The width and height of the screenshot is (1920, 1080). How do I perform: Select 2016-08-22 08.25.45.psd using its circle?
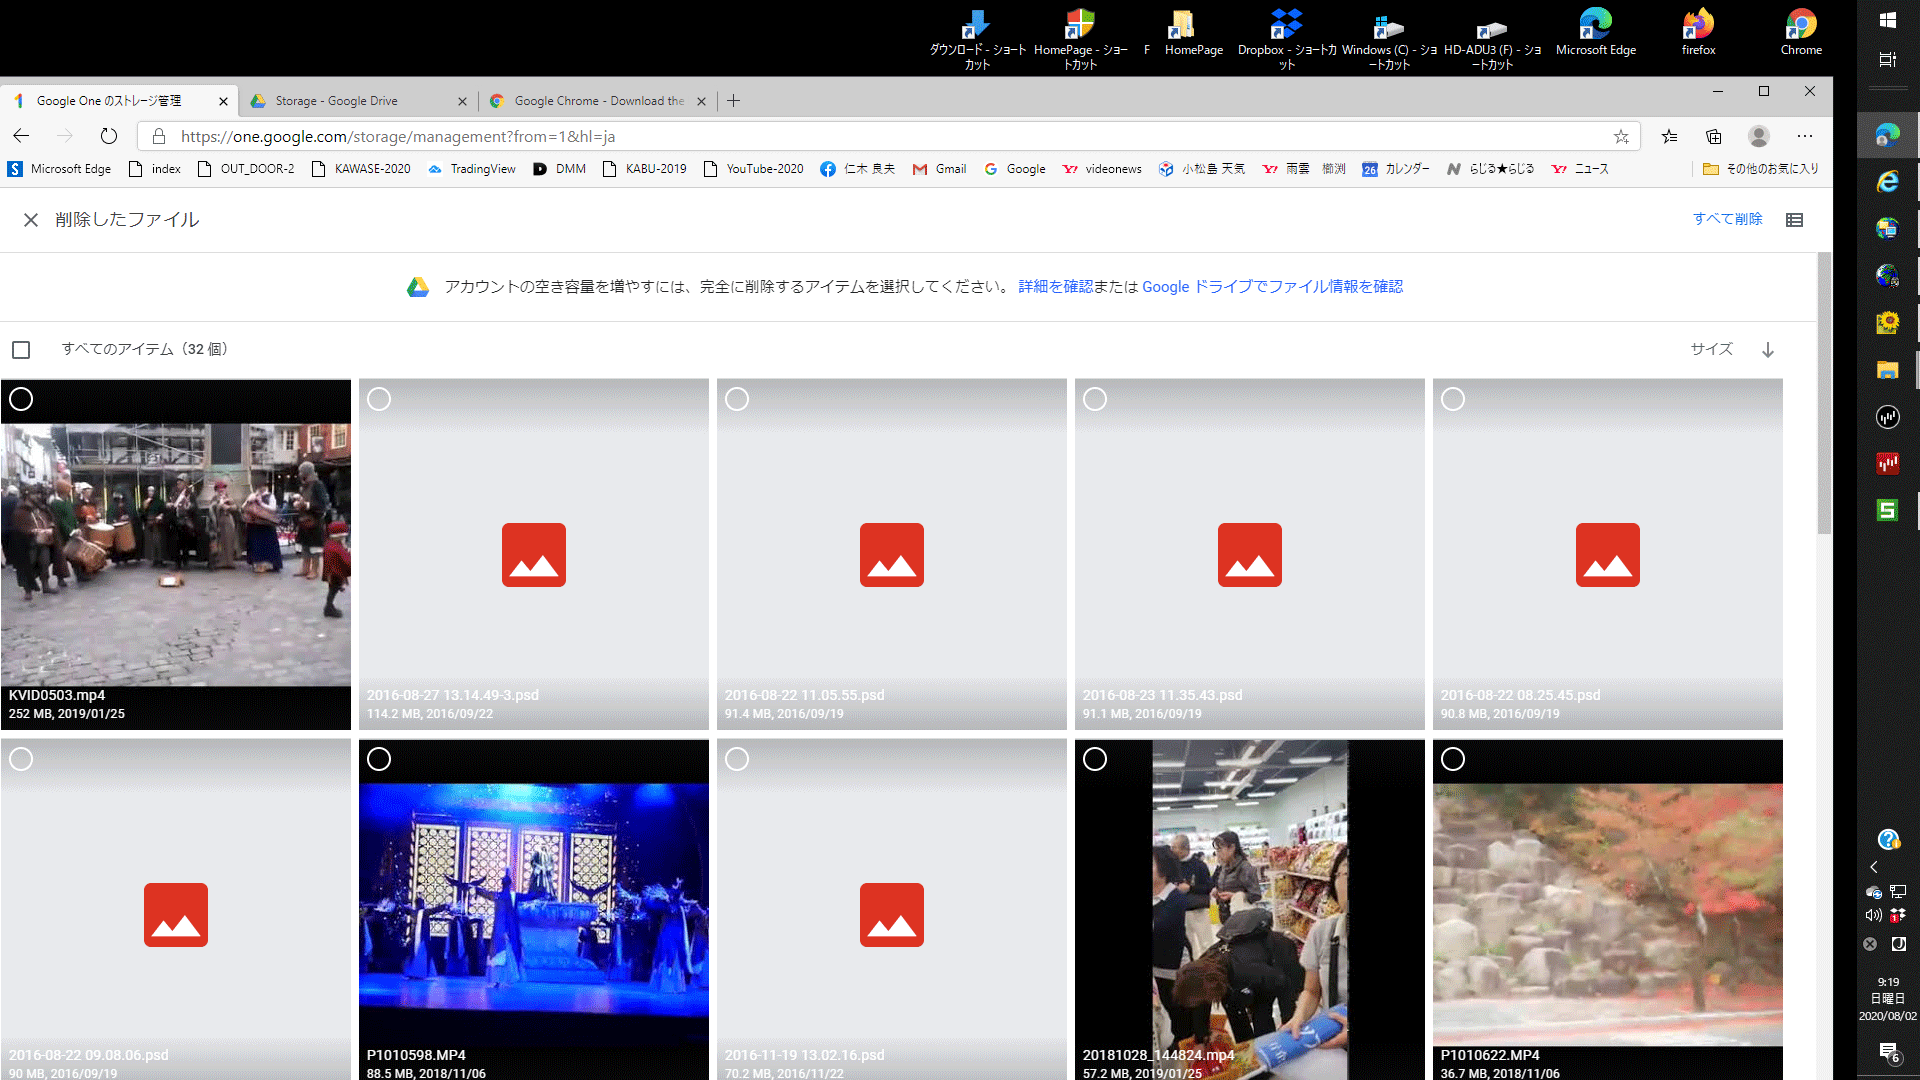click(x=1453, y=399)
